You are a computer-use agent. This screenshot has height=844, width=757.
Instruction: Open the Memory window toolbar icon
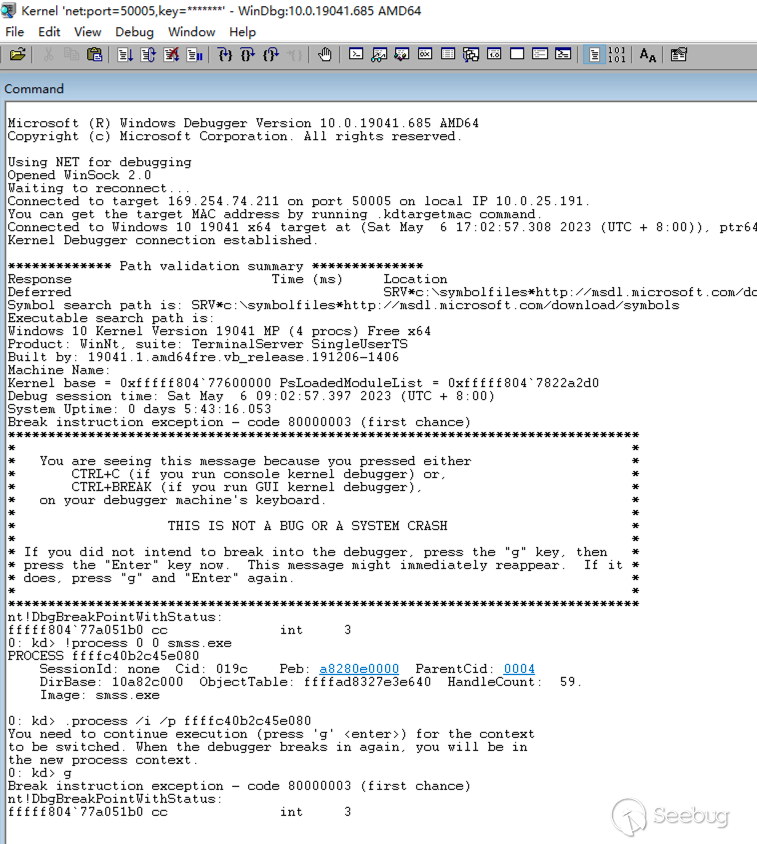(448, 54)
